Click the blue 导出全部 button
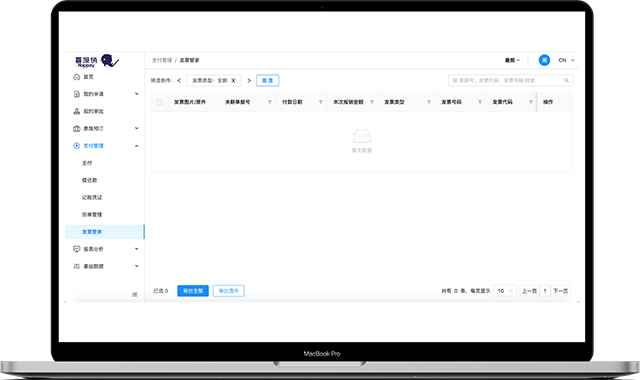Viewport: 640px width, 380px height. pyautogui.click(x=193, y=291)
